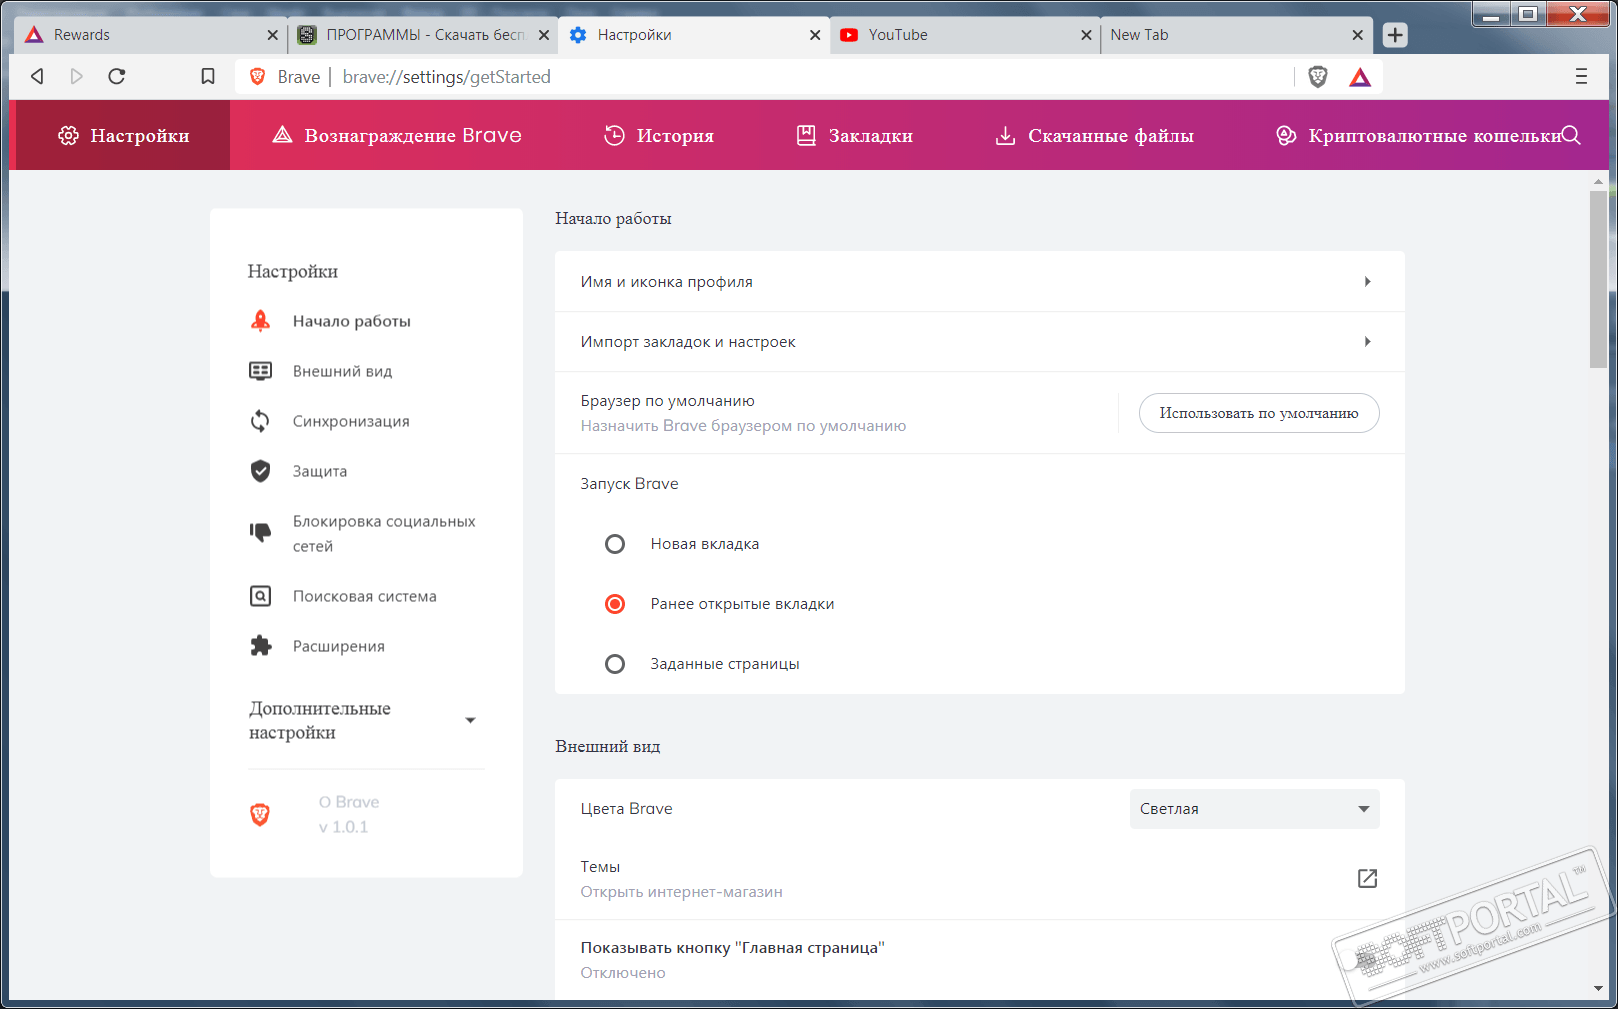Open the Поисковая система sidebar link
The width and height of the screenshot is (1618, 1009).
(365, 596)
